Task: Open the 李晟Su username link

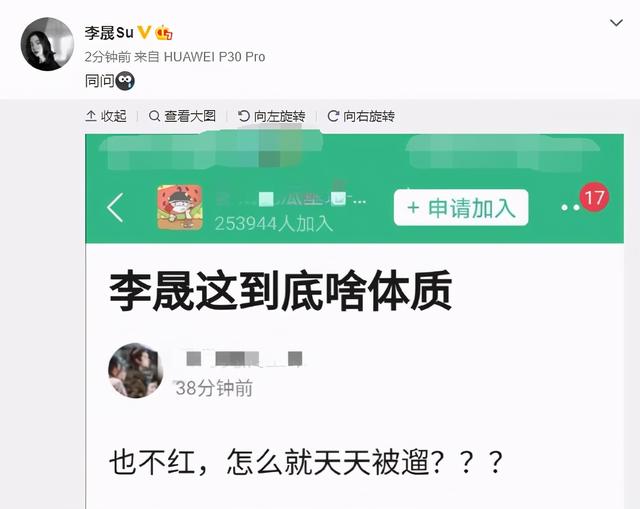Action: click(x=109, y=33)
